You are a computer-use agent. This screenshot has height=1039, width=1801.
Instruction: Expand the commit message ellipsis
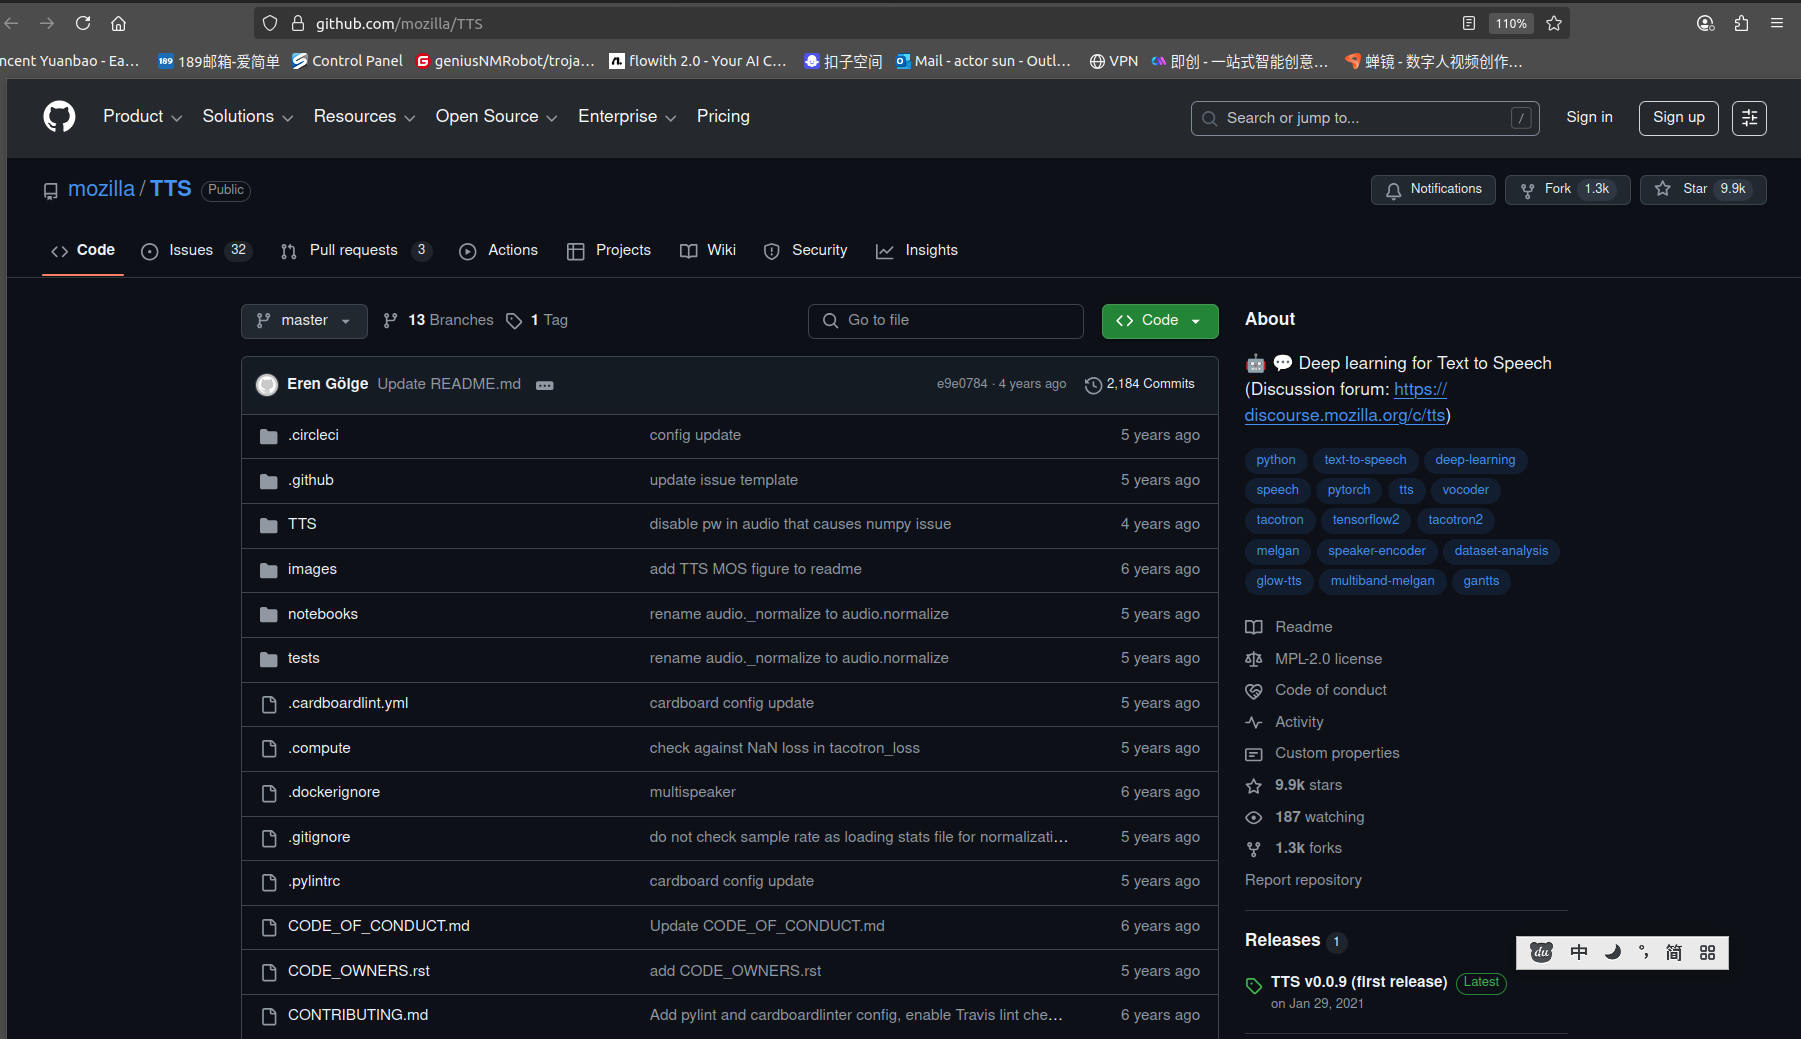click(544, 385)
